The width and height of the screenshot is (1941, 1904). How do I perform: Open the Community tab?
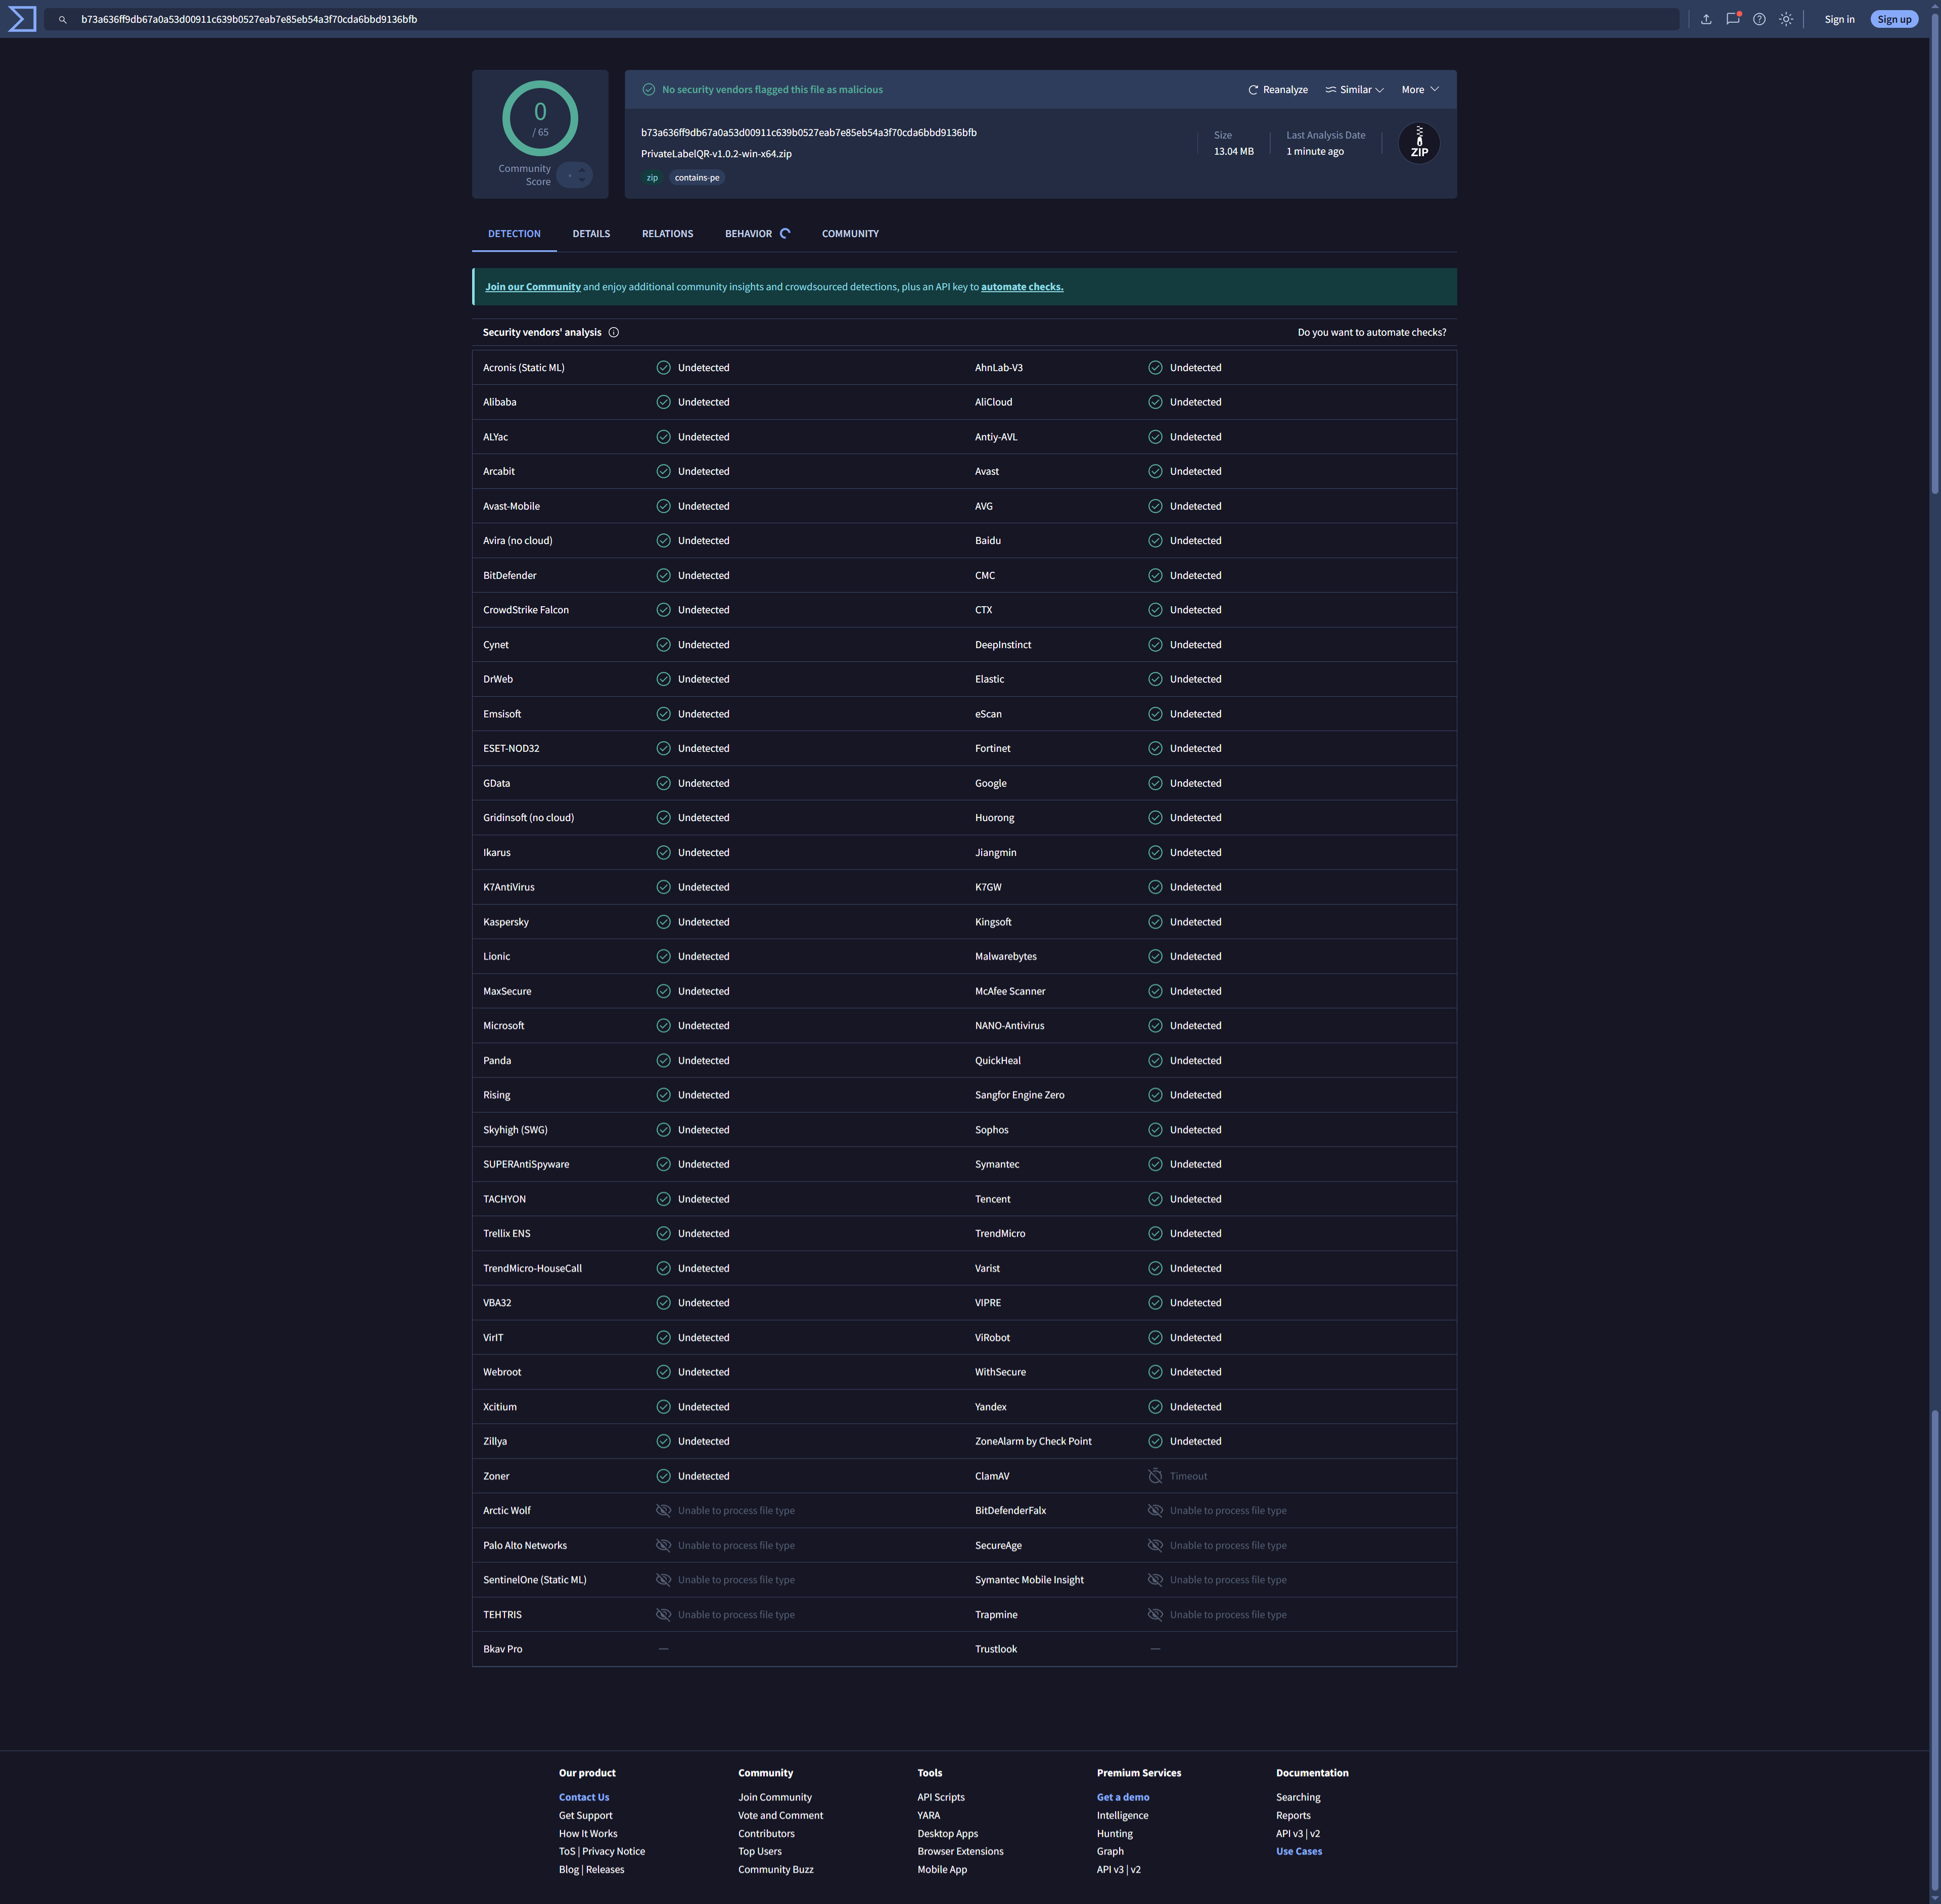point(850,234)
